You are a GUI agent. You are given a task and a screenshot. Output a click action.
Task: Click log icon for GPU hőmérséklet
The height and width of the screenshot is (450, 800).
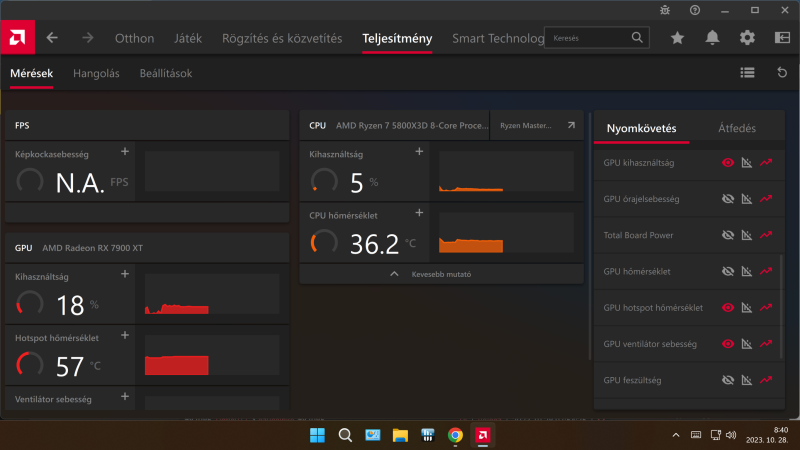point(746,271)
